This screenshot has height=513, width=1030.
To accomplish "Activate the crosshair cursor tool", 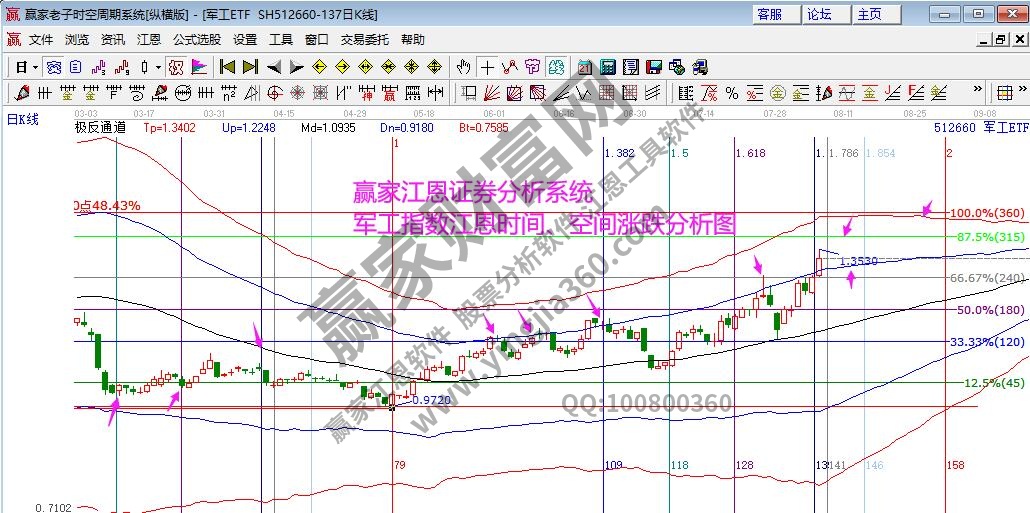I will pos(487,67).
